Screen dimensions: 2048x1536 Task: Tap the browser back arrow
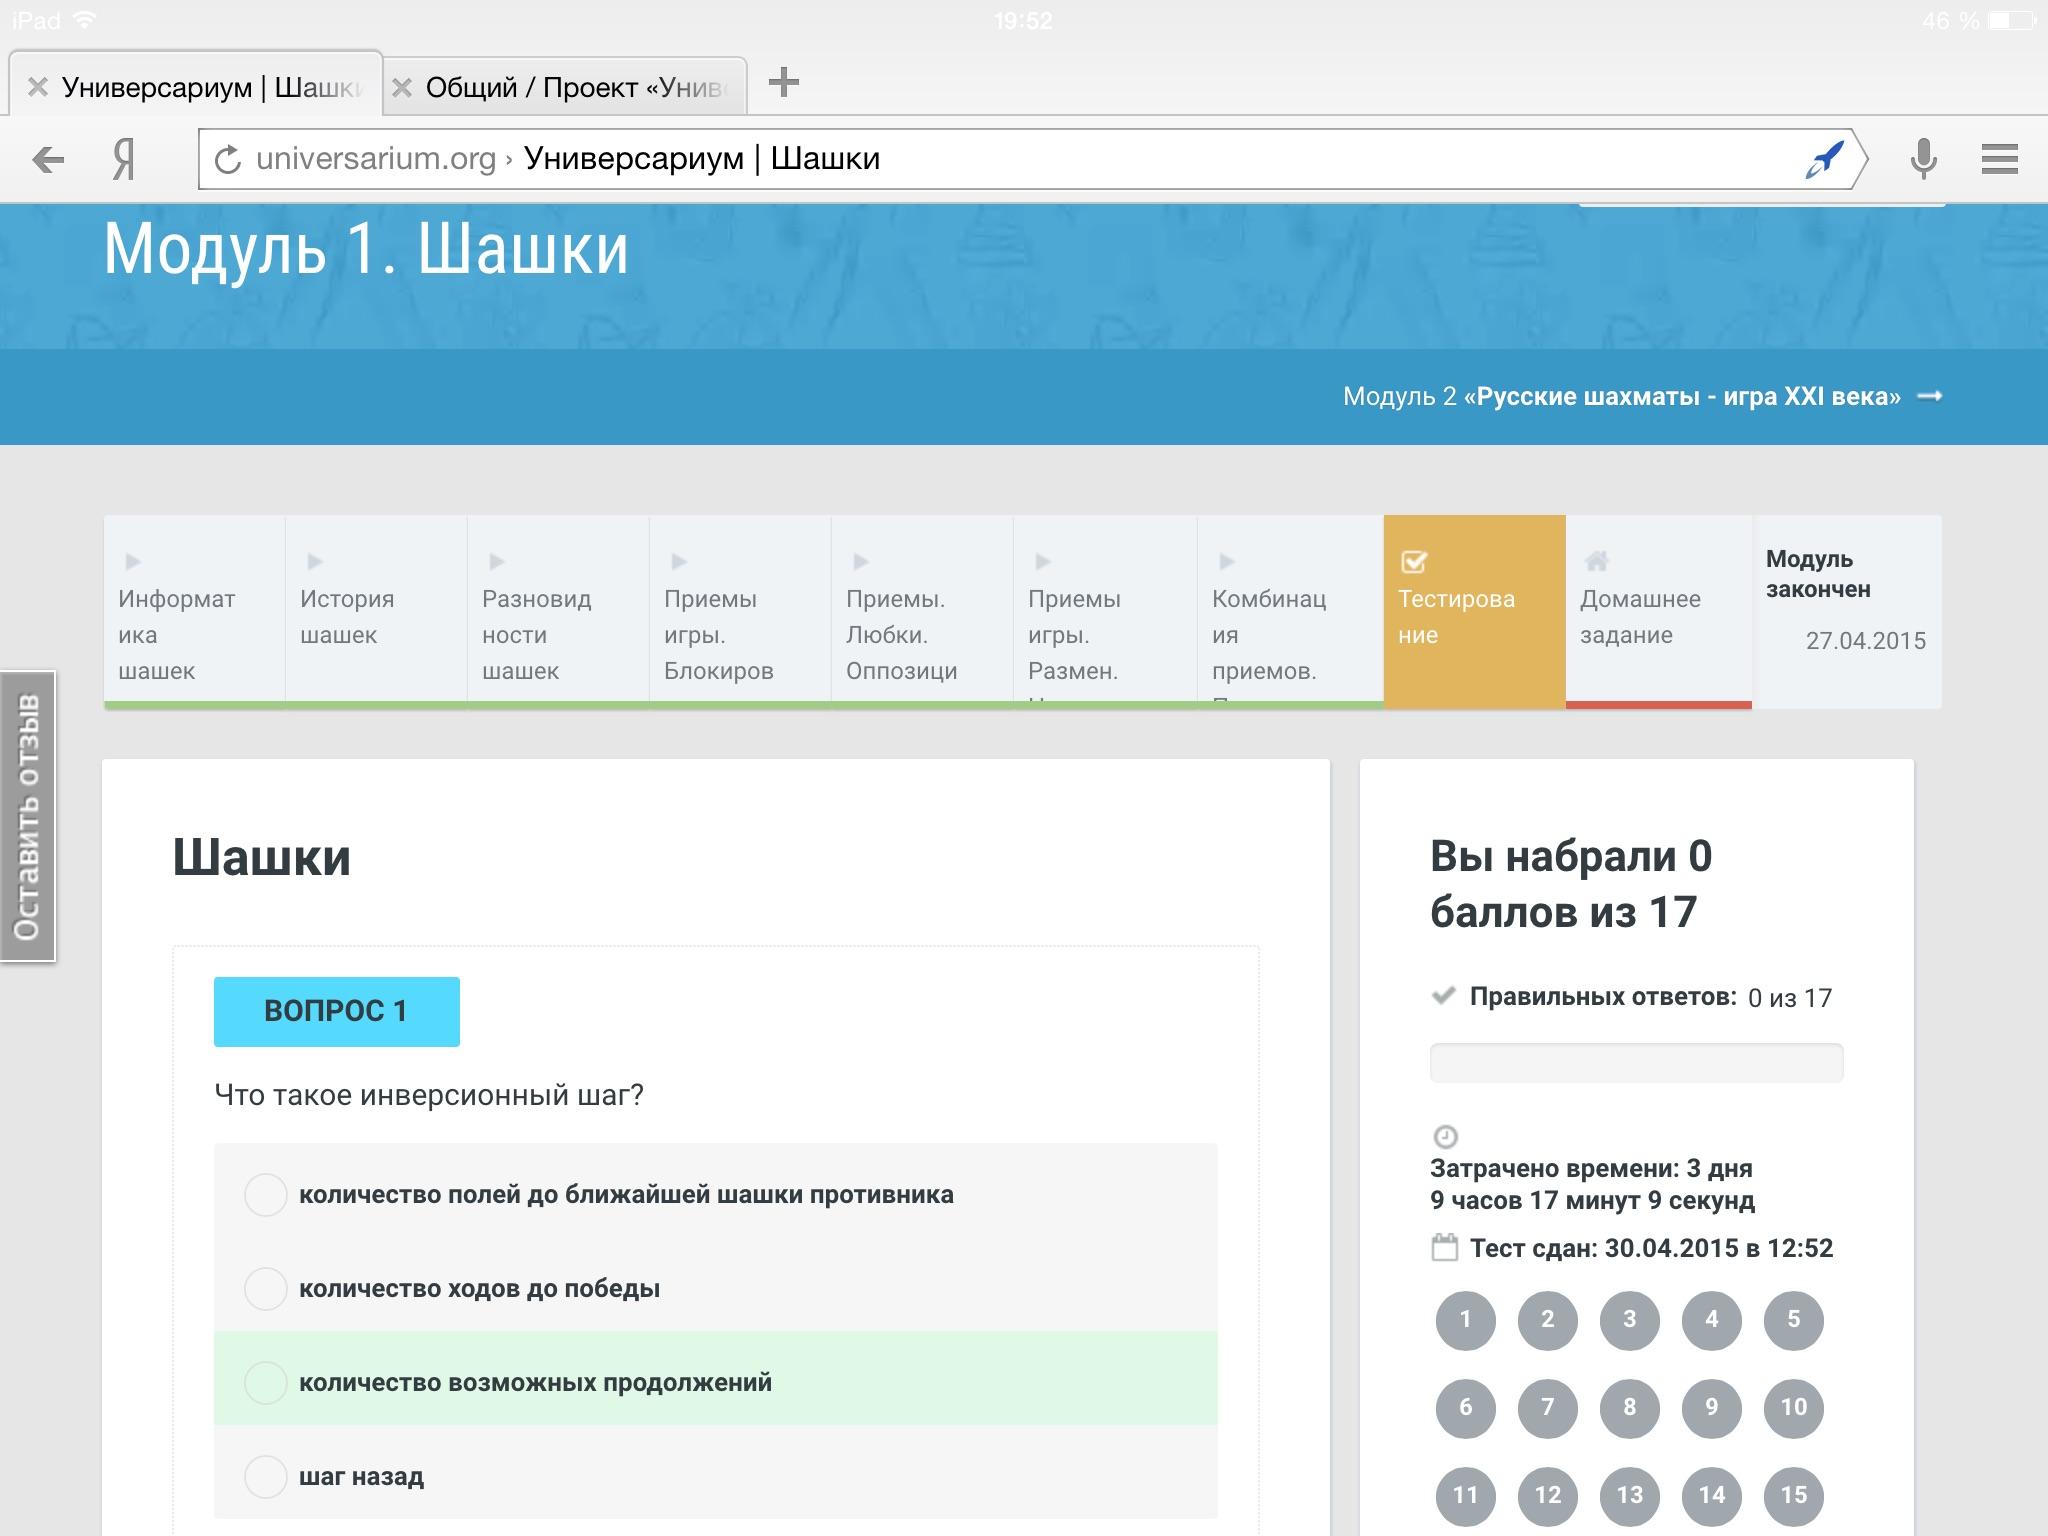[x=47, y=159]
